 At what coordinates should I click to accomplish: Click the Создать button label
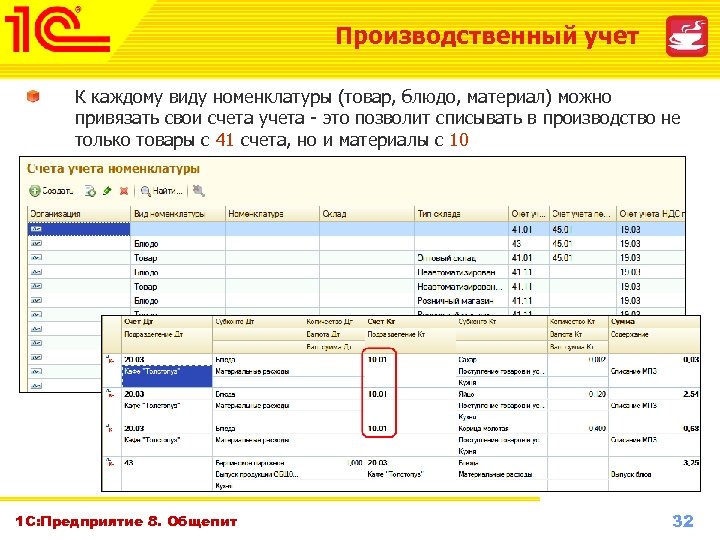coord(57,191)
